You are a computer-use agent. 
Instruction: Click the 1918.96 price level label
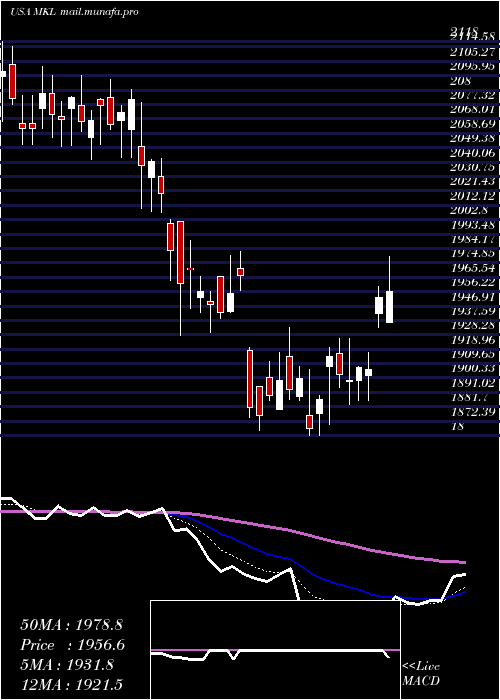(x=473, y=340)
